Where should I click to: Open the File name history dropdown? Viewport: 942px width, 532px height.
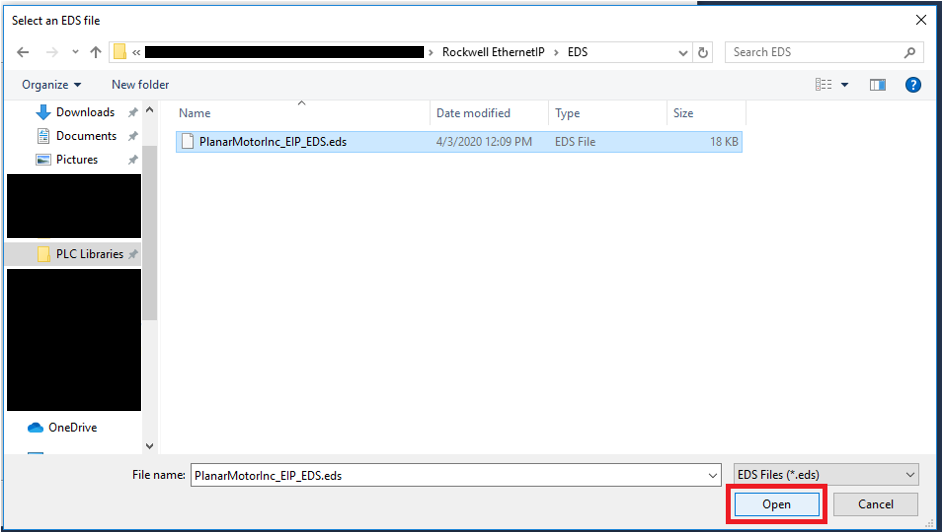point(712,476)
